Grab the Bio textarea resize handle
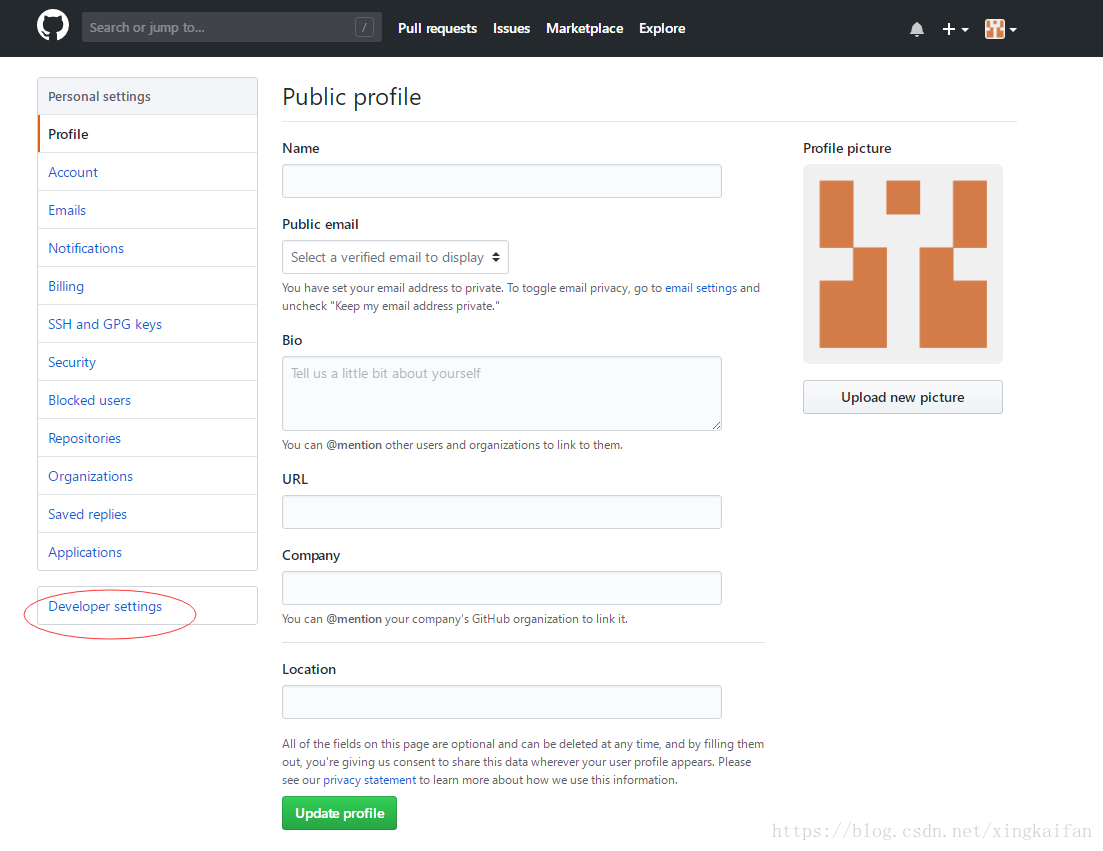The height and width of the screenshot is (851, 1103). click(x=716, y=425)
